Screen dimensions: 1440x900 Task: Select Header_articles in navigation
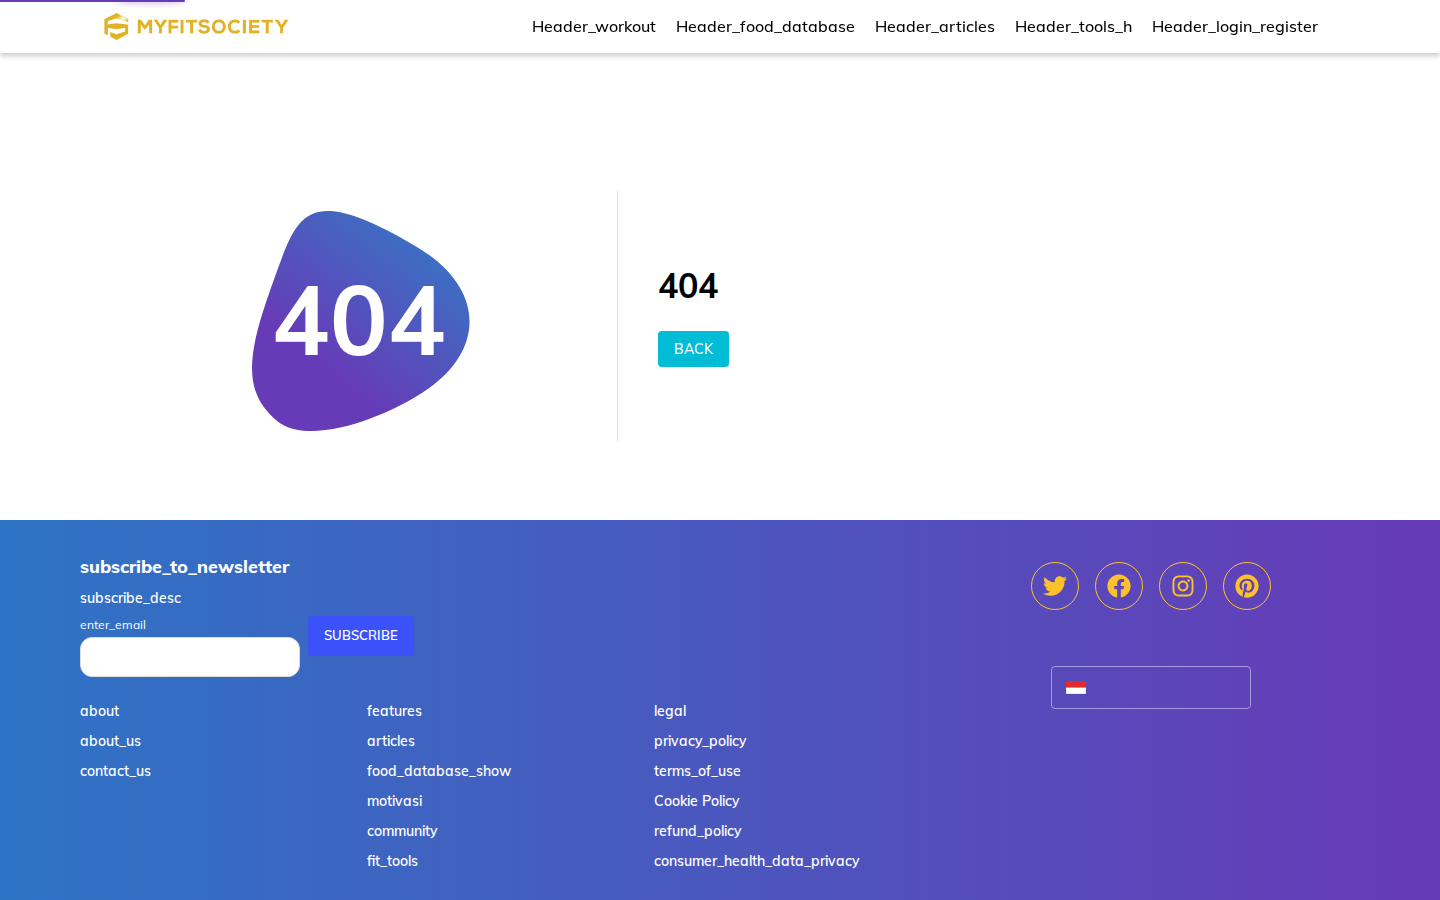pos(935,27)
